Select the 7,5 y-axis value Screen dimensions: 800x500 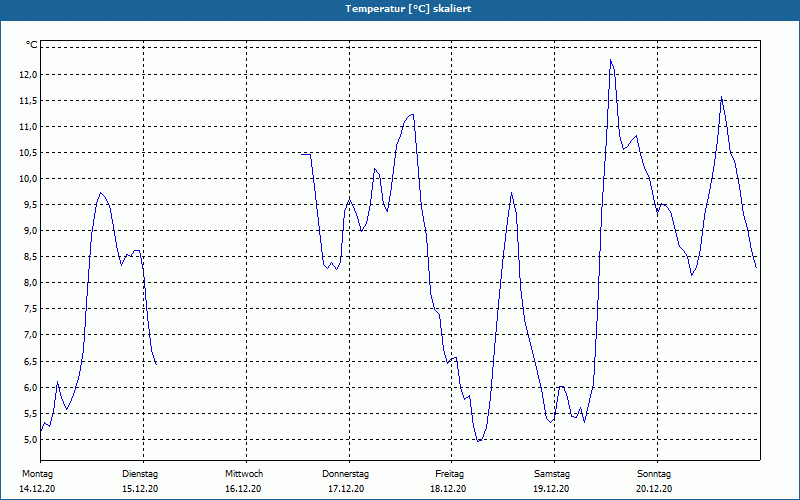30,309
